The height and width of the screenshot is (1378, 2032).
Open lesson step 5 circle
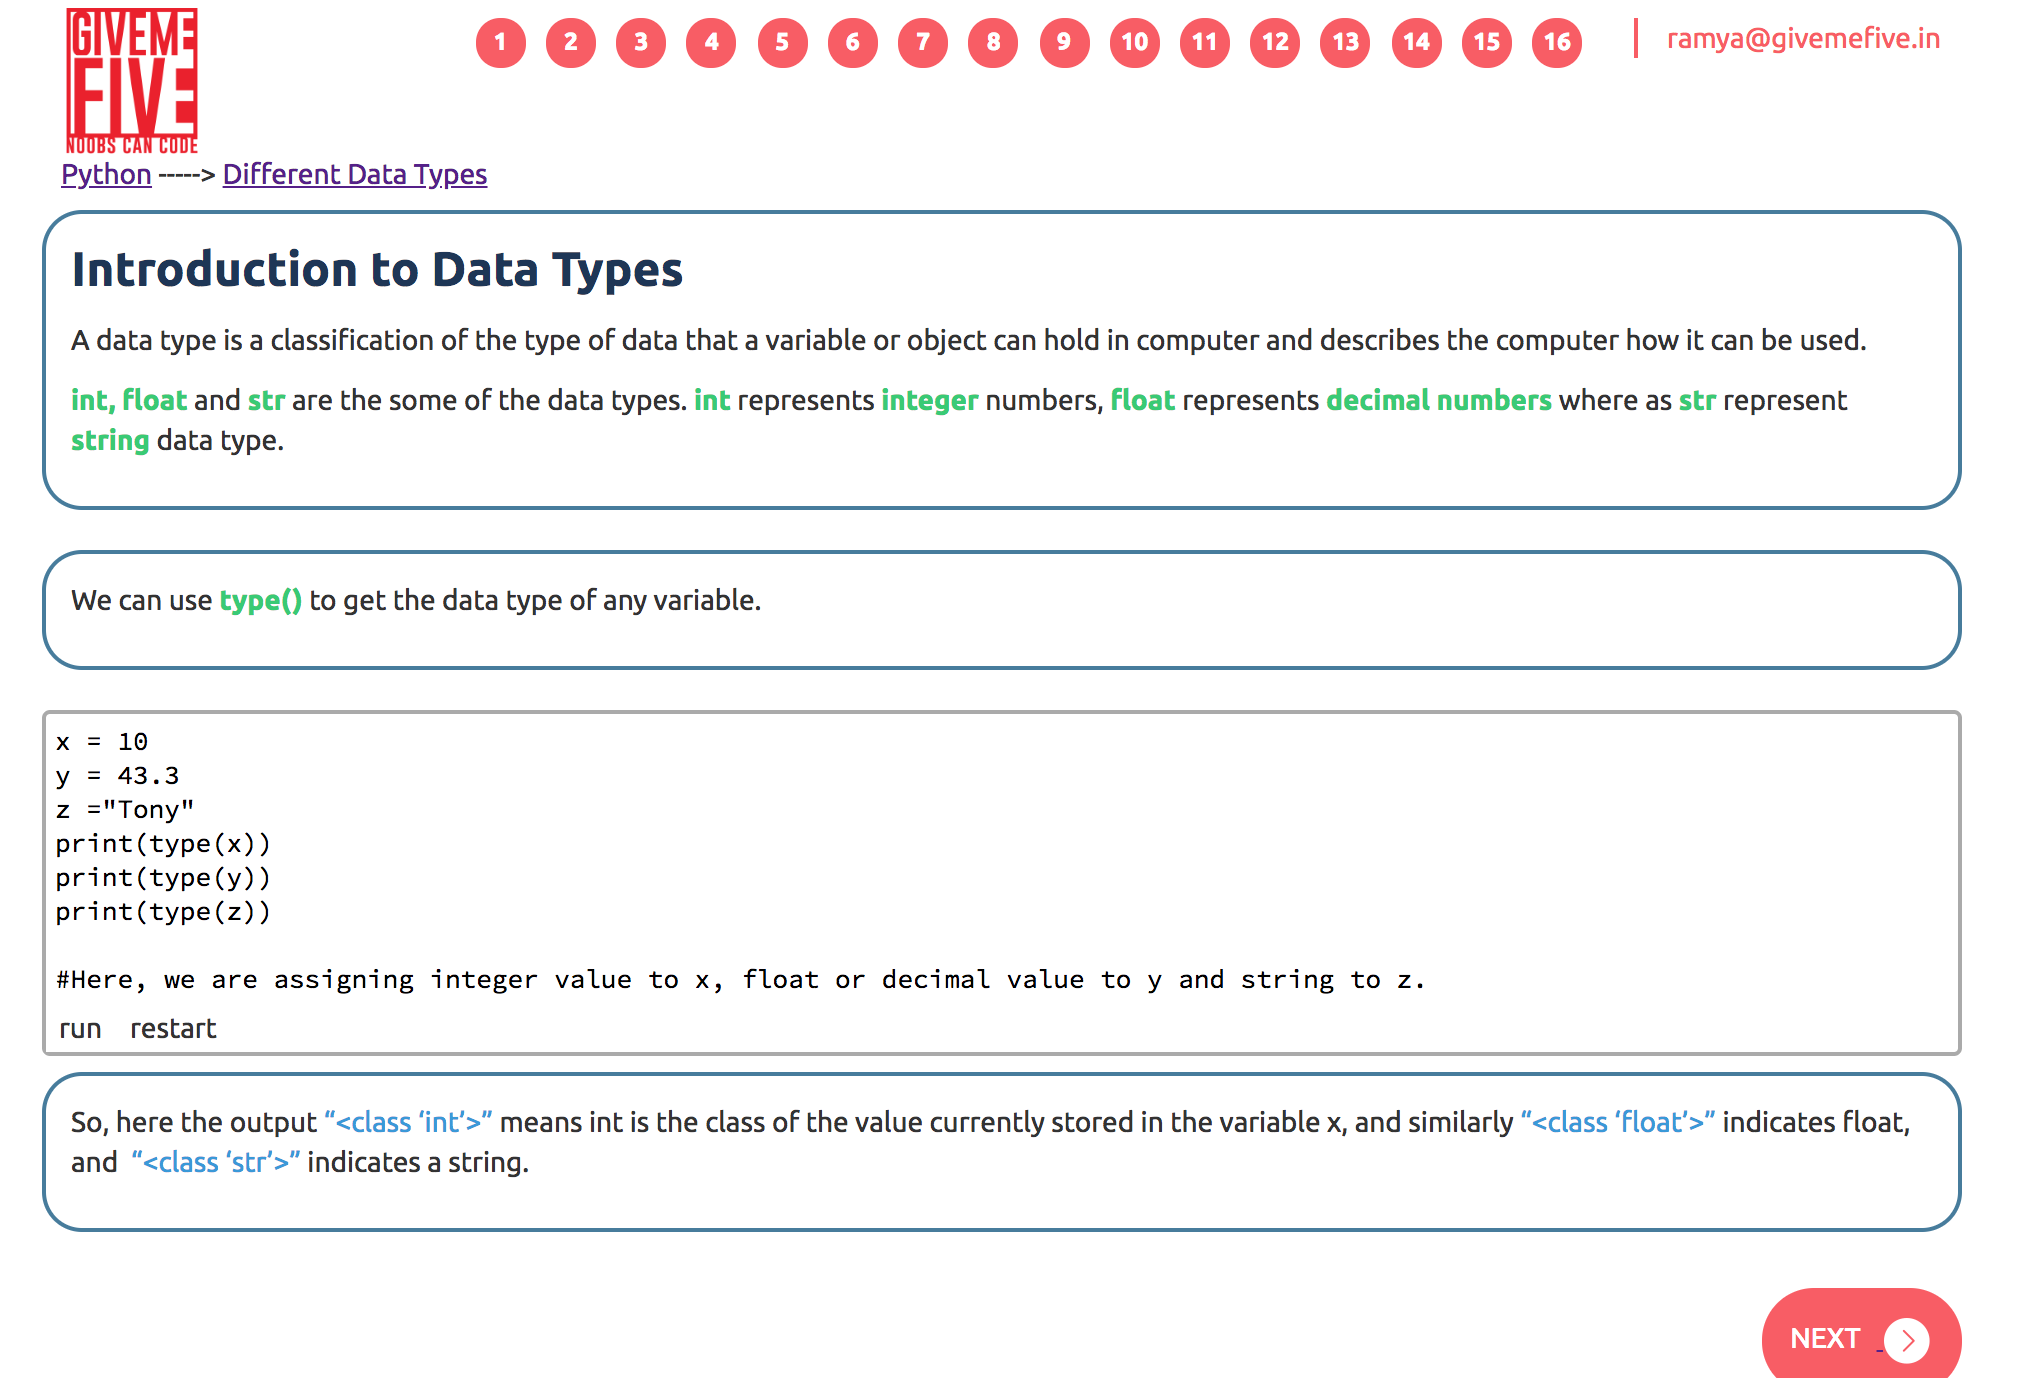coord(782,43)
